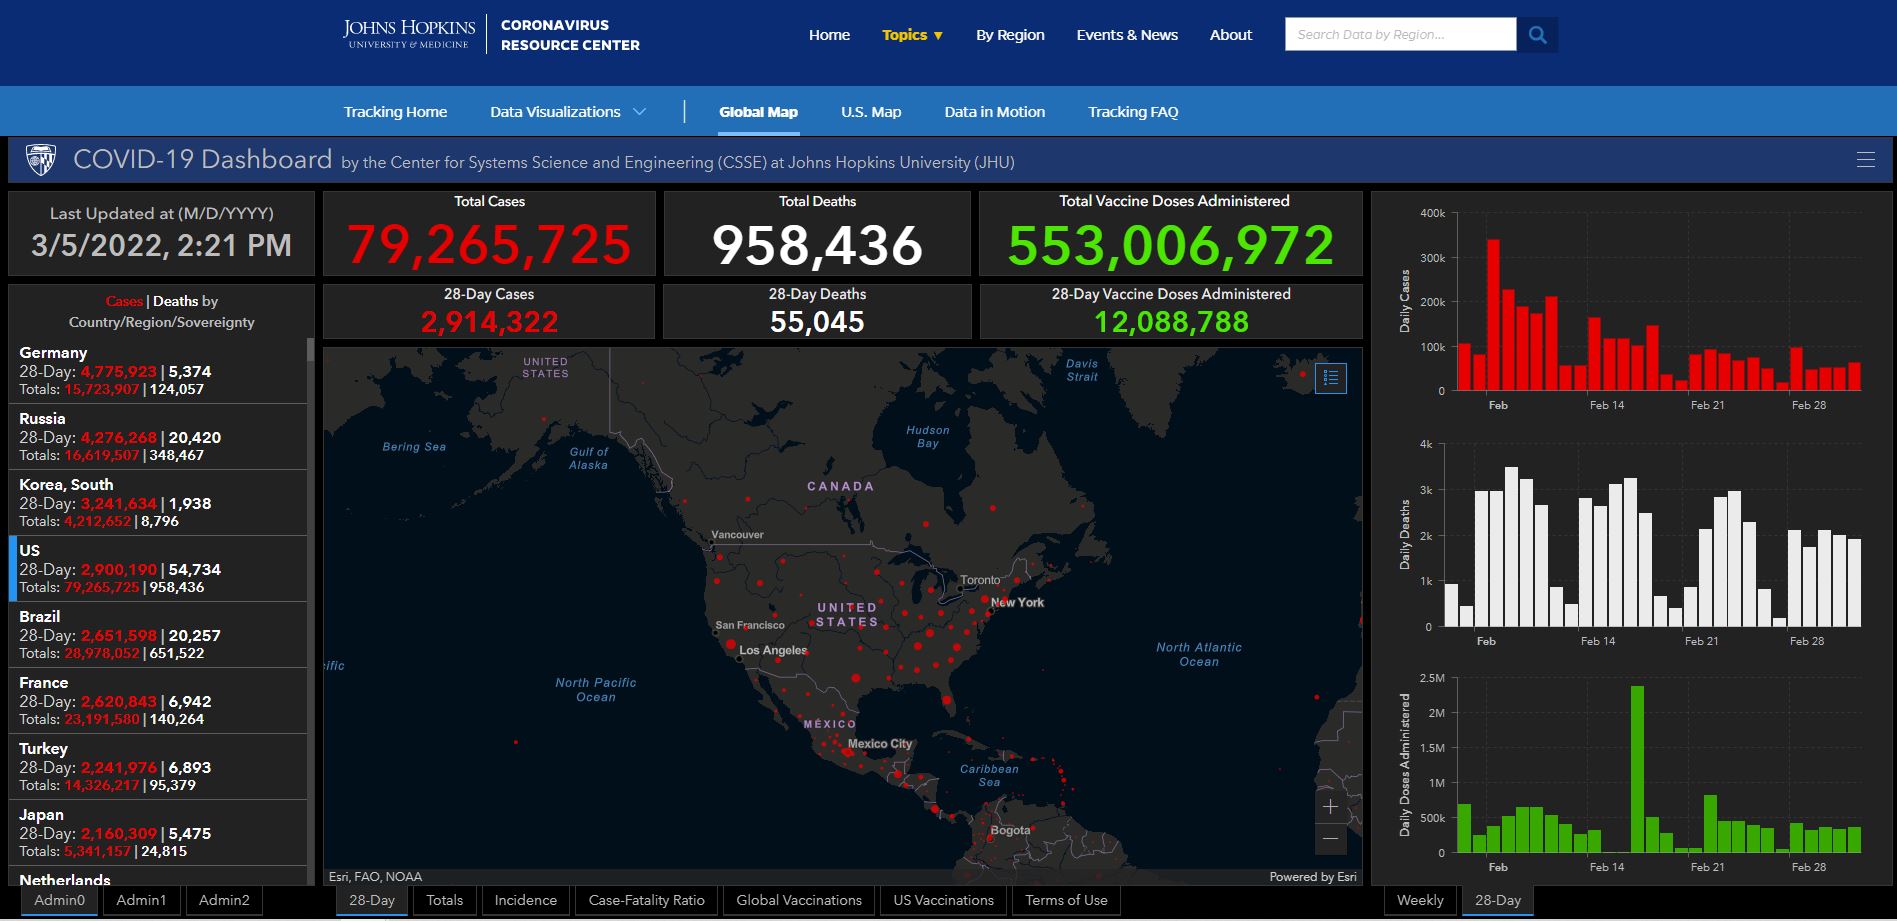Click the Johns Hopkins shield dashboard icon
This screenshot has width=1897, height=921.
[x=41, y=159]
